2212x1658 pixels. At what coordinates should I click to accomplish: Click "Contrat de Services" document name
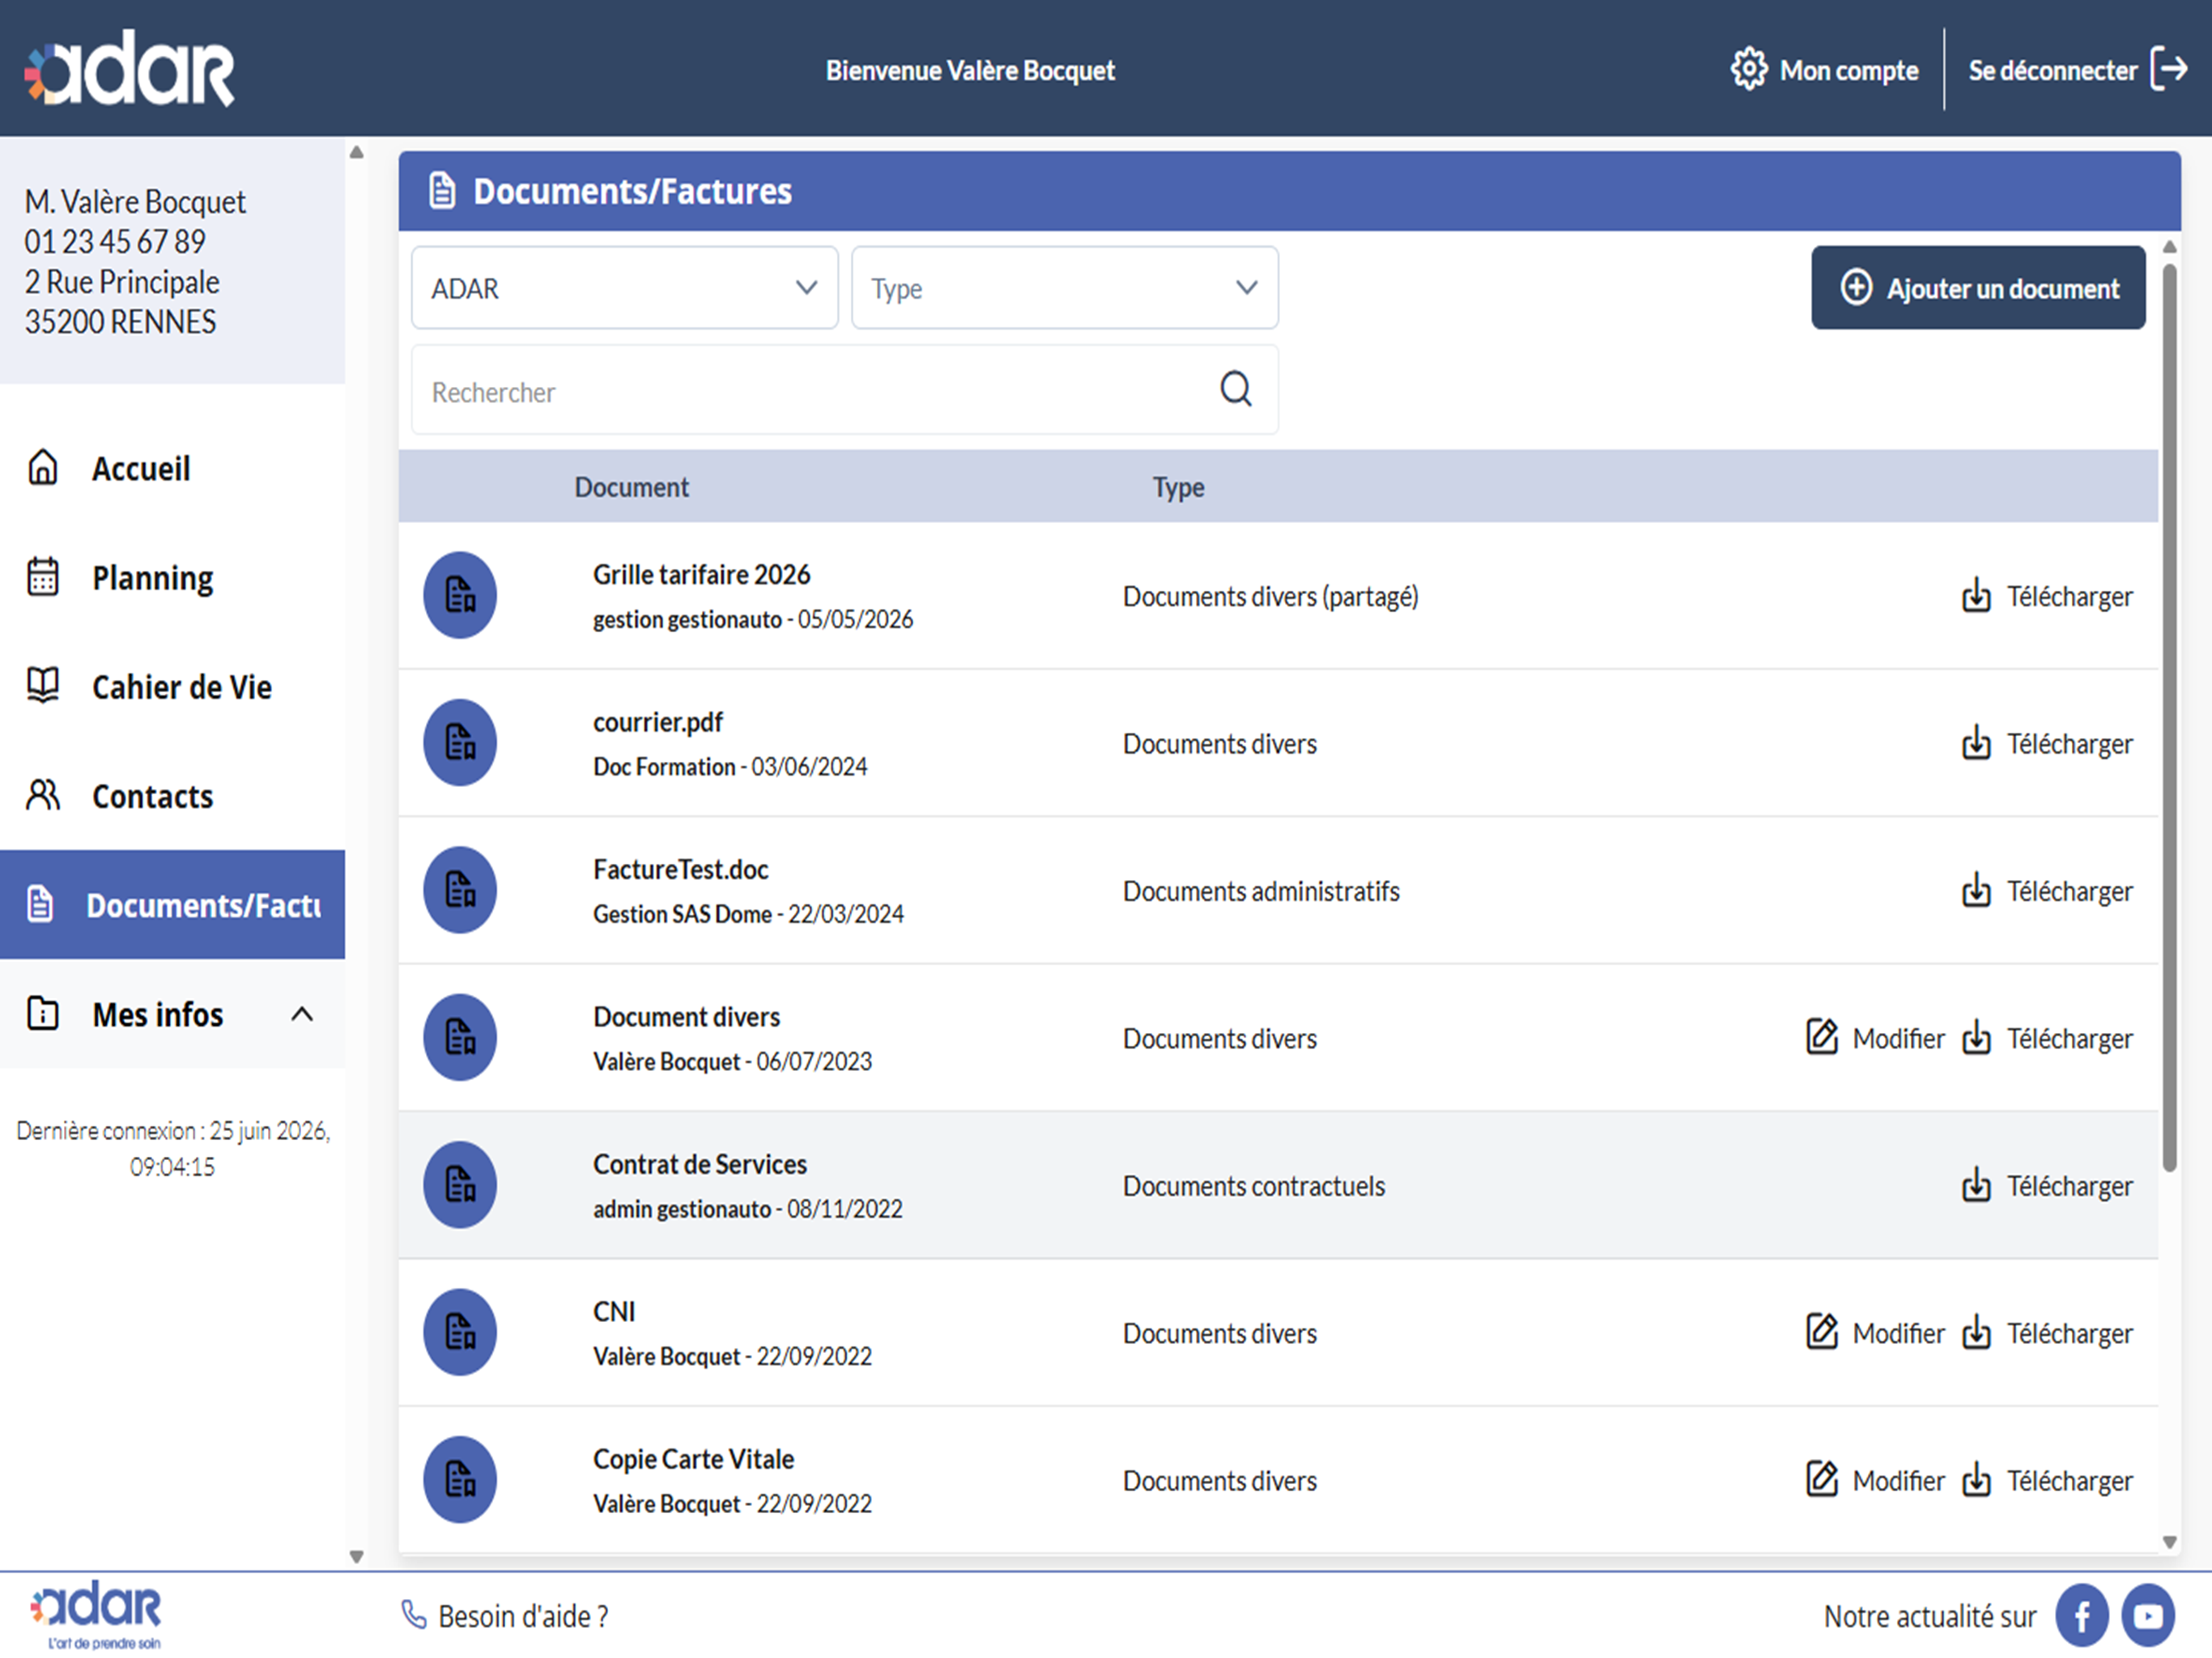tap(699, 1164)
